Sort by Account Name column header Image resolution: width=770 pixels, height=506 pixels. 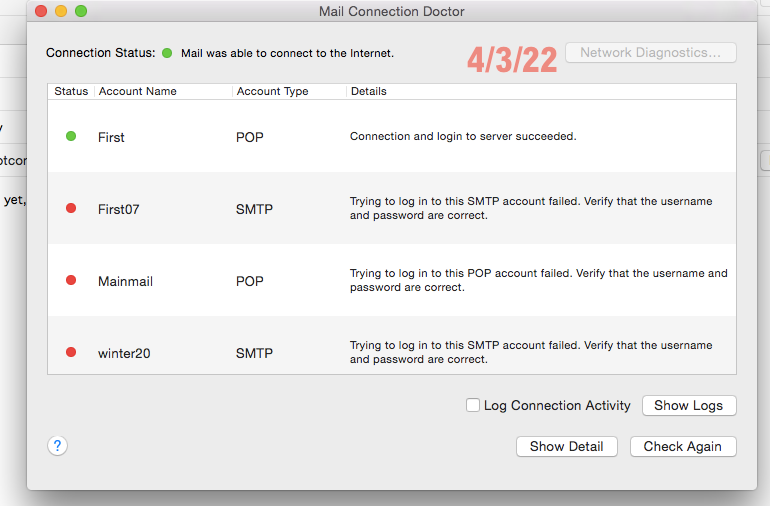pos(137,91)
